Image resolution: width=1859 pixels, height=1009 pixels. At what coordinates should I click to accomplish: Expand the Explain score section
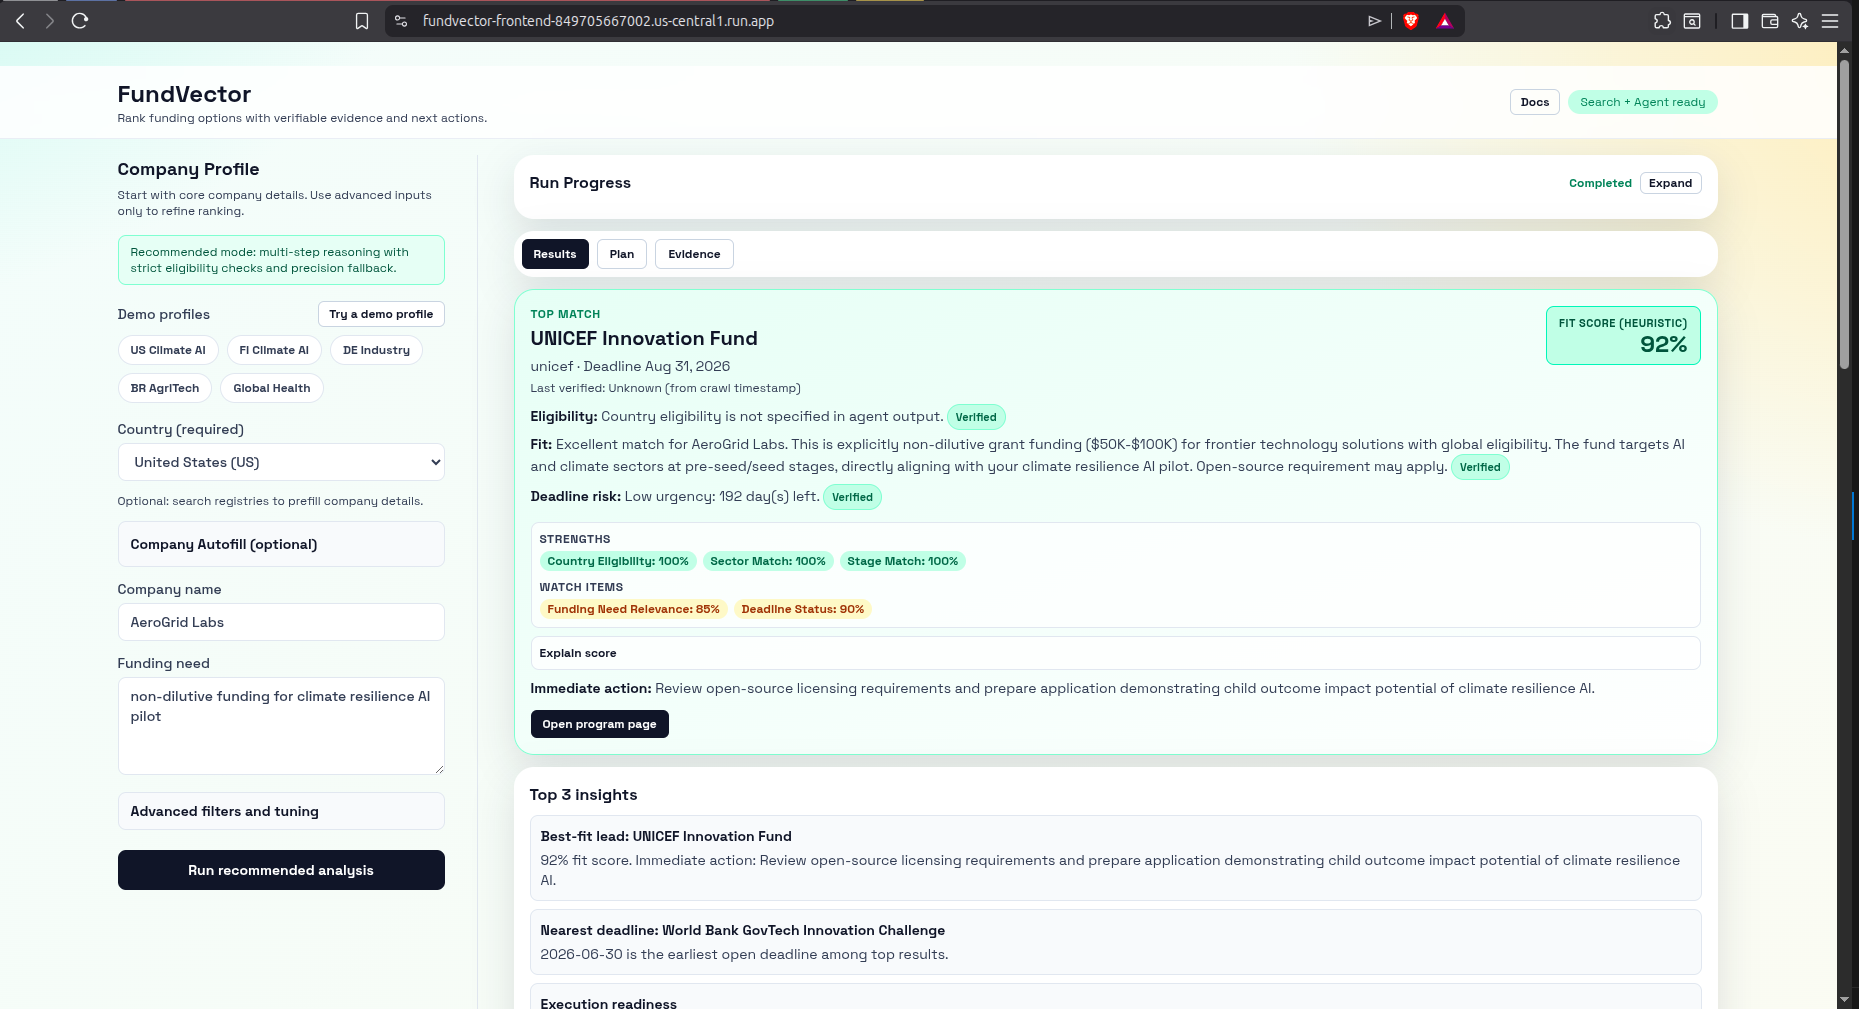pos(1115,653)
